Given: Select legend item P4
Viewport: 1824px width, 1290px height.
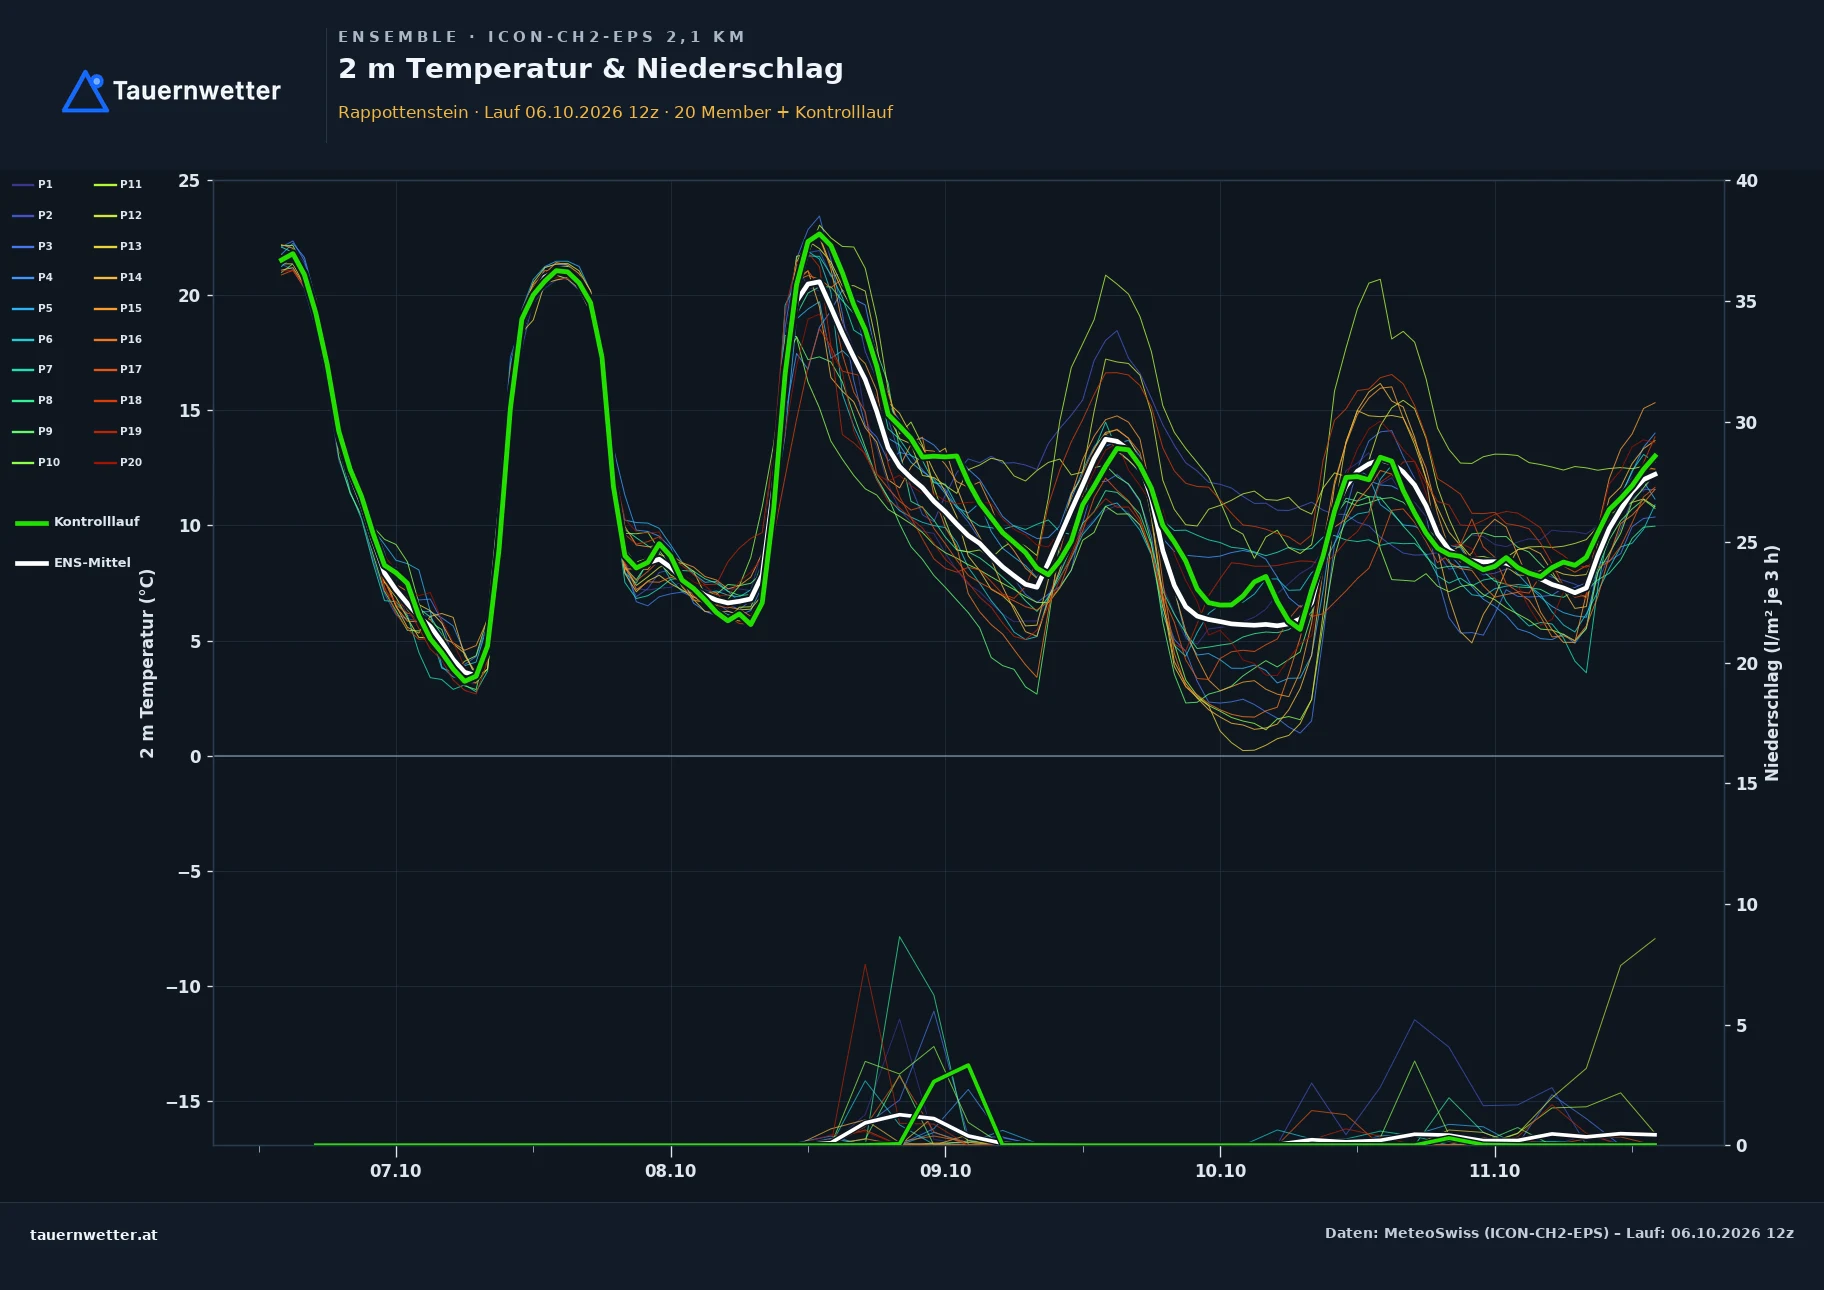Looking at the screenshot, I should (33, 277).
